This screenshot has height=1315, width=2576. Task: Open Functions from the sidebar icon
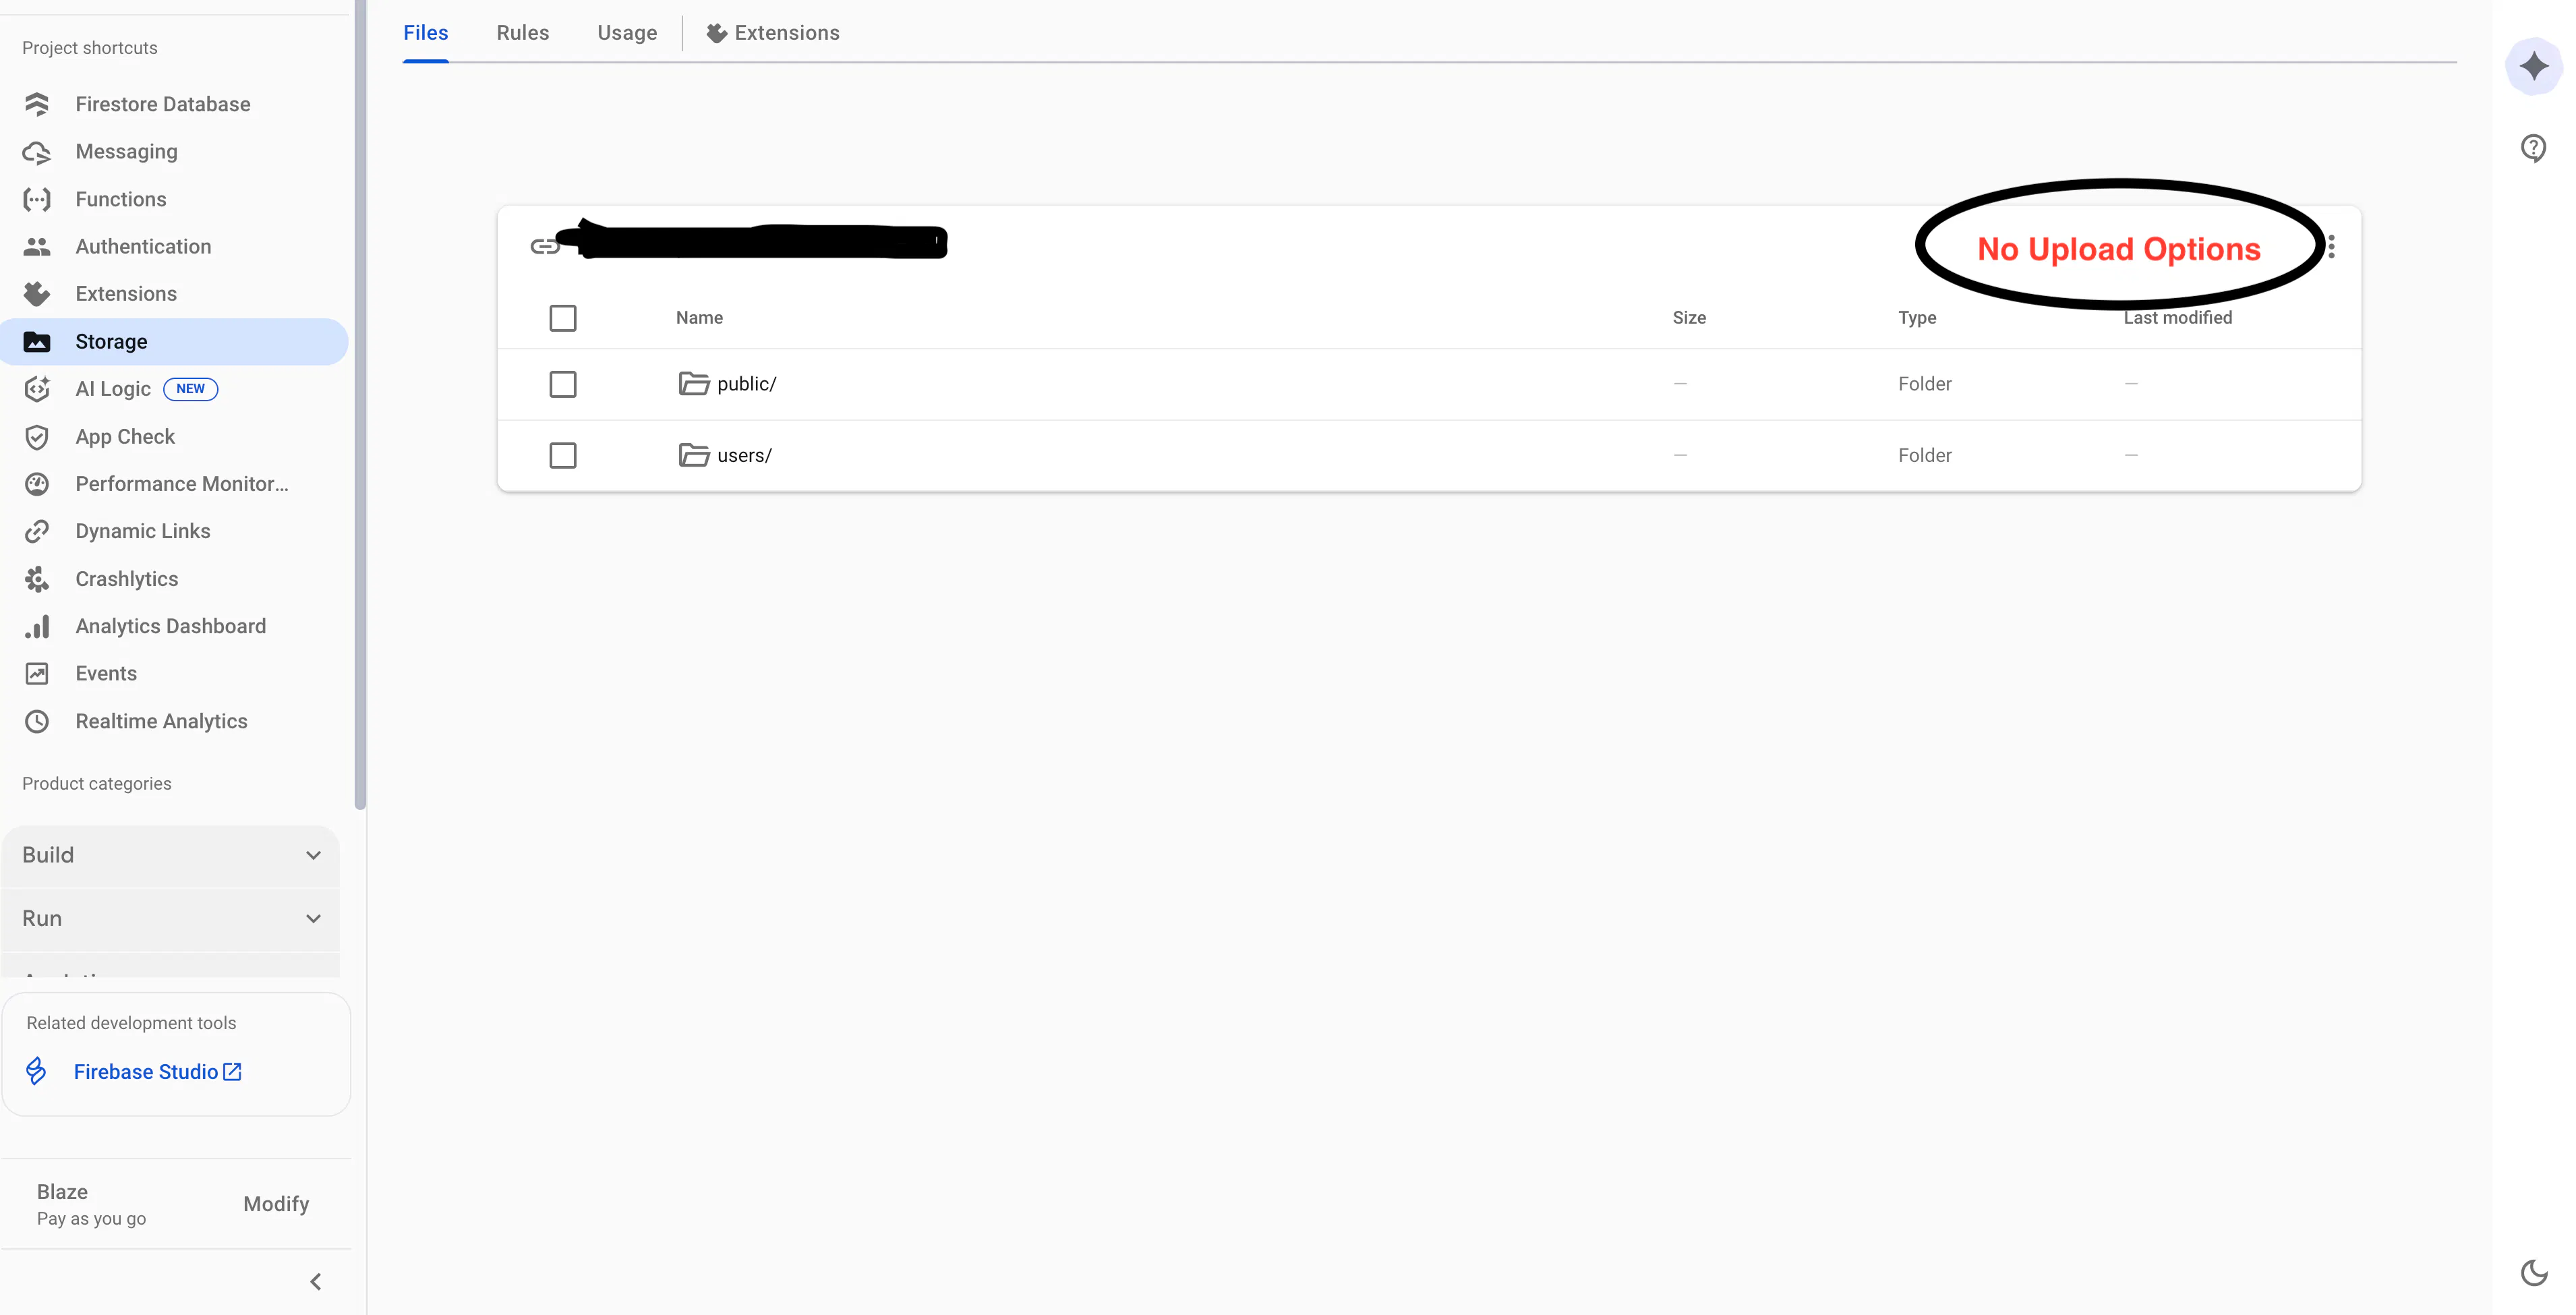(x=37, y=199)
